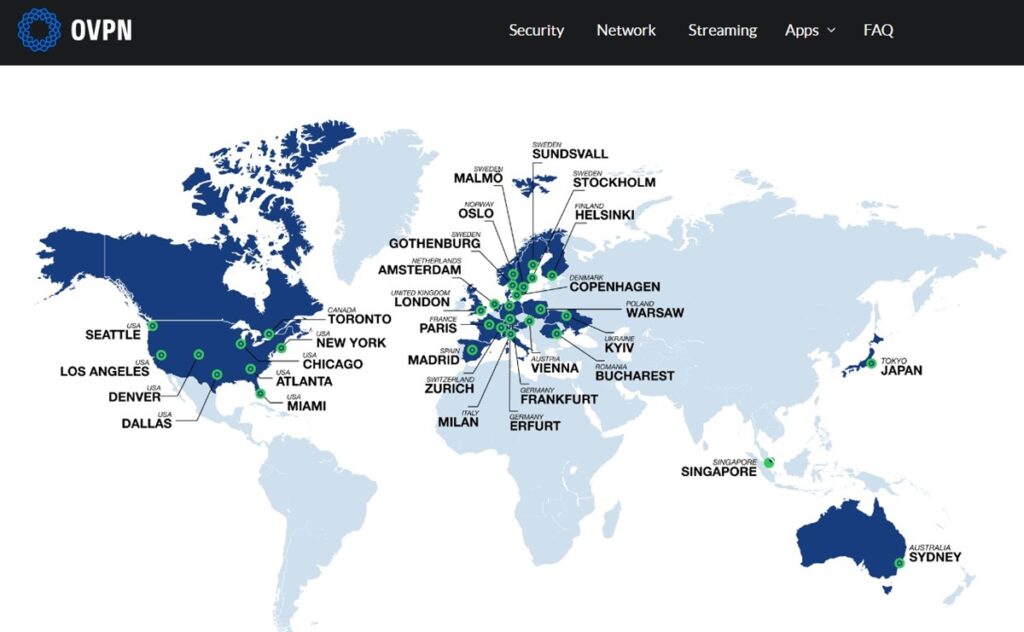Select the green Atlanta server marker

coord(250,369)
